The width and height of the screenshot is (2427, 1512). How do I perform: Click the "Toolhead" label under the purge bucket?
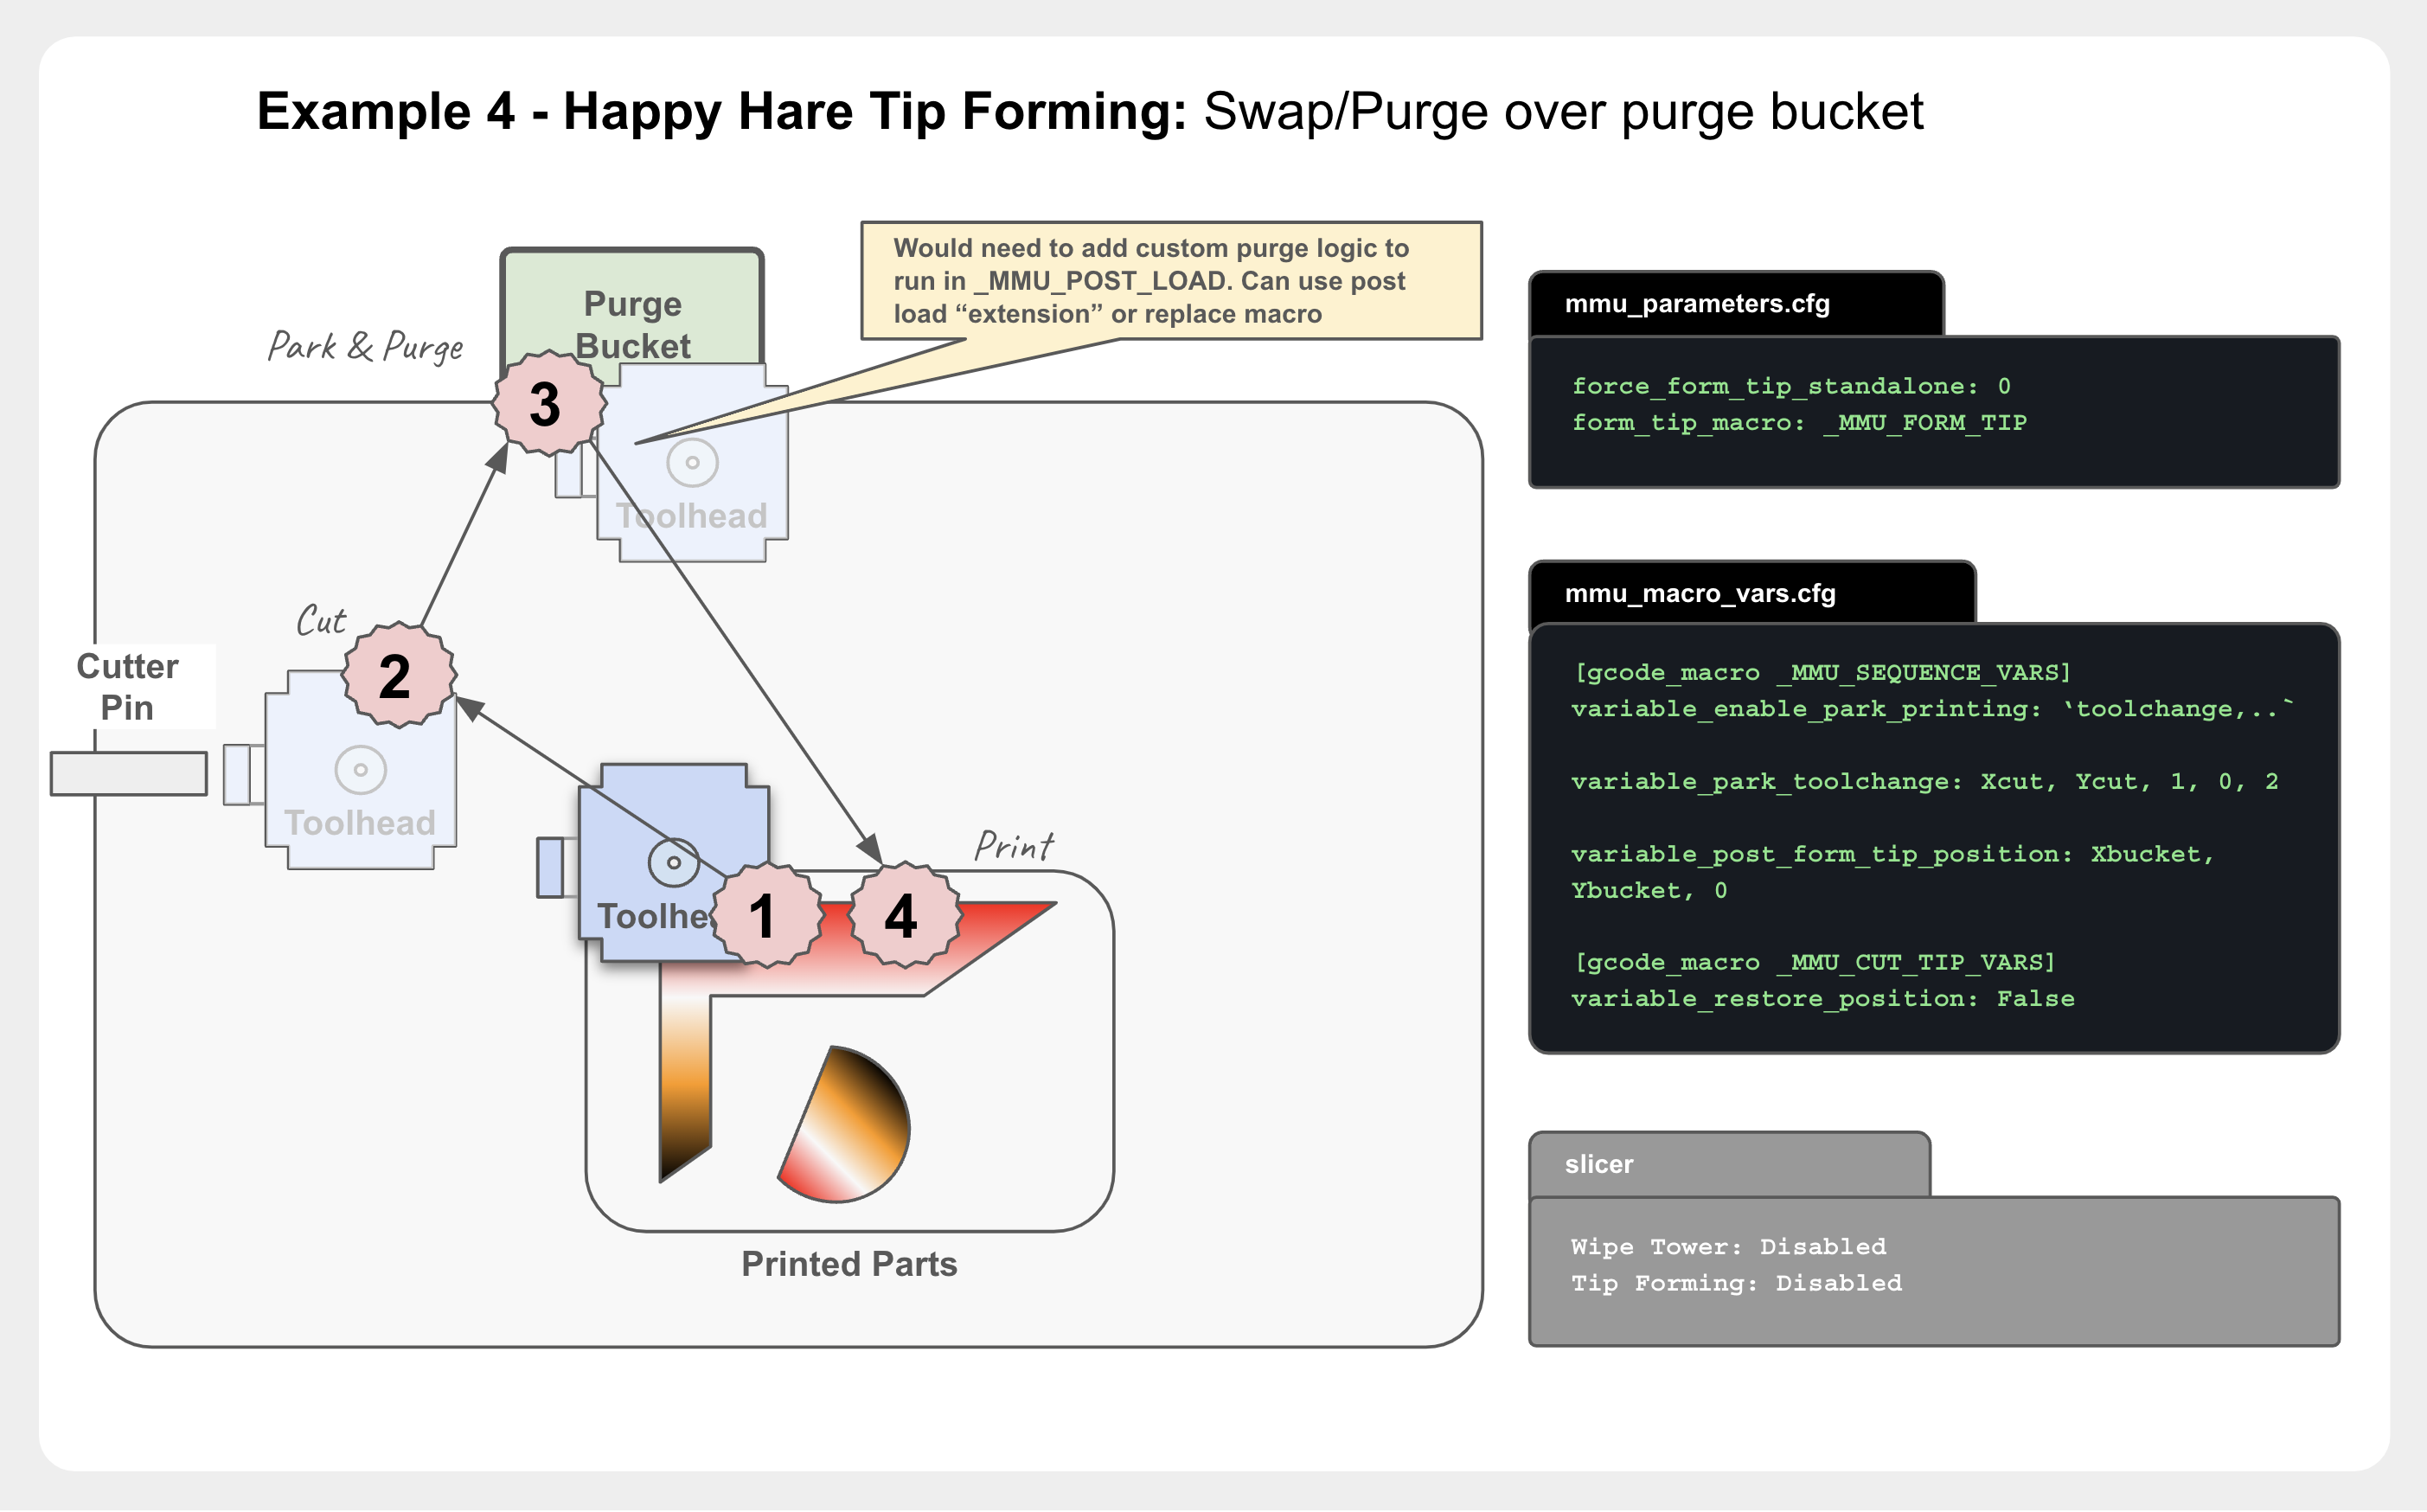(x=692, y=516)
